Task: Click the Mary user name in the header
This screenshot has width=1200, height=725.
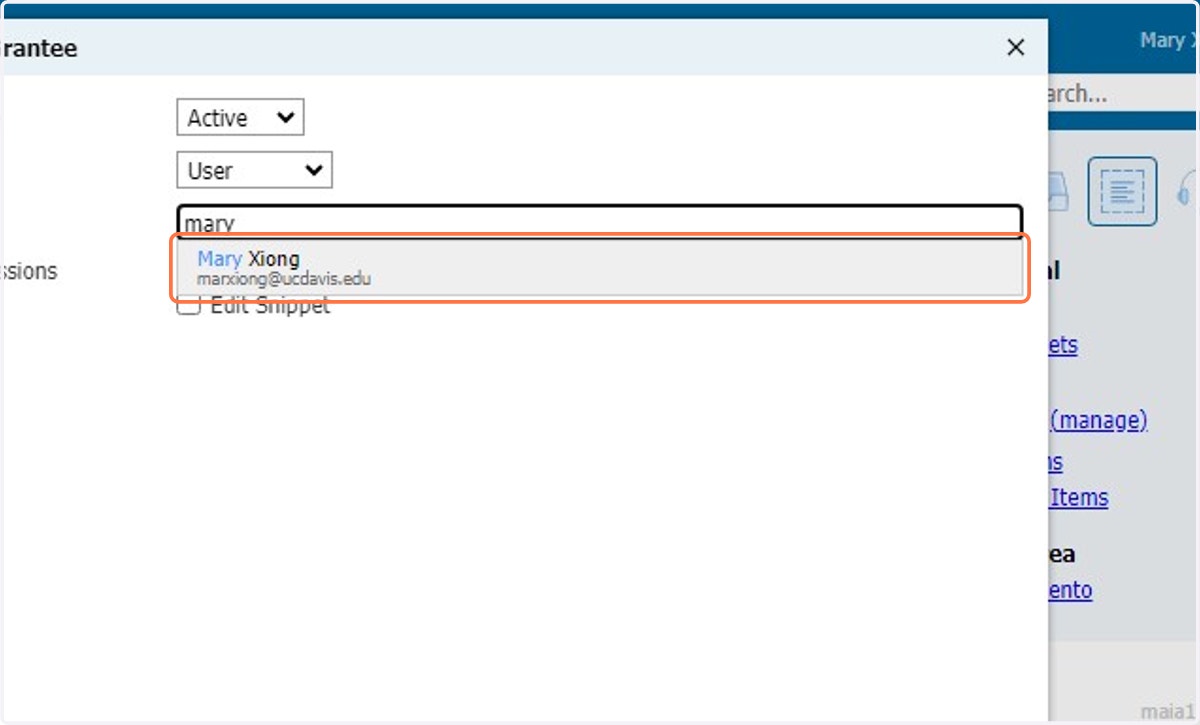Action: click(x=1169, y=40)
